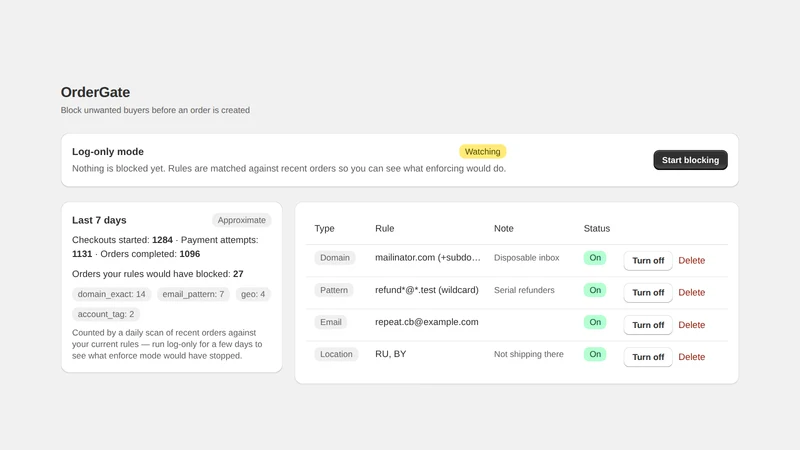Click the refund*@*.test (wildcard) rule text

(x=427, y=290)
